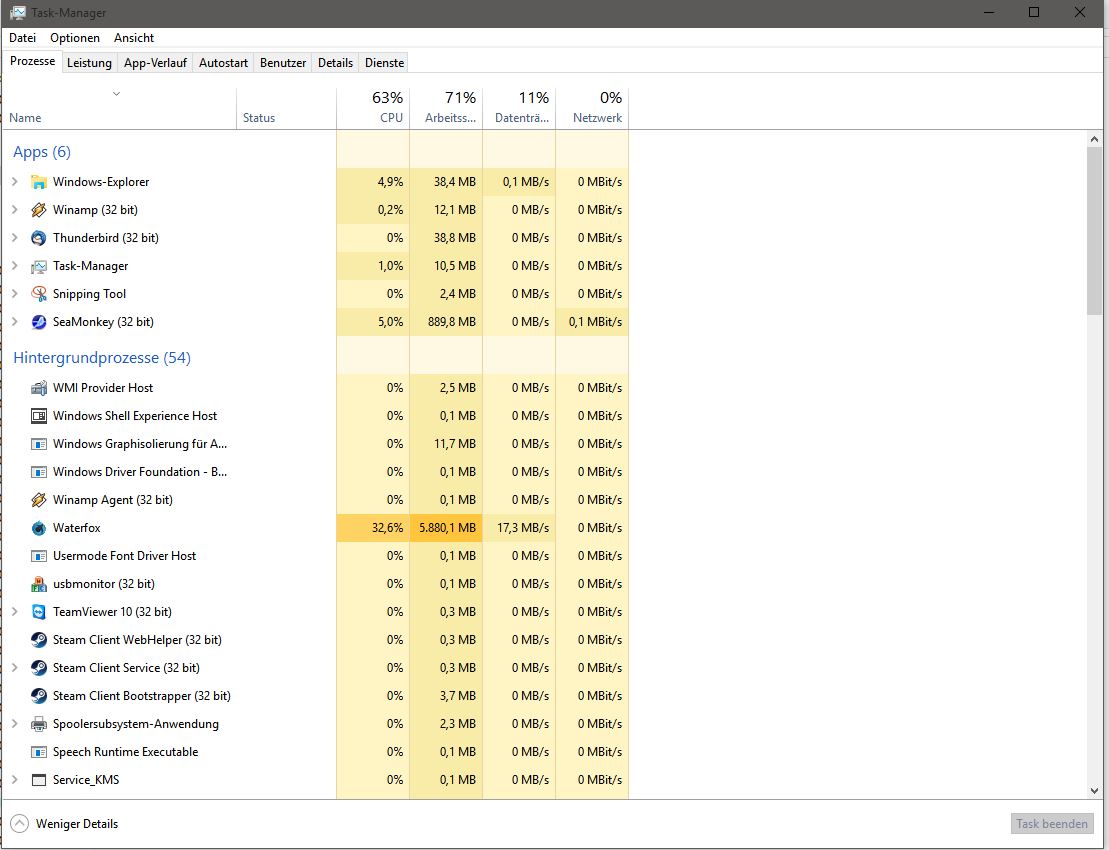Expand the Winamp (32 bit) entry

point(14,210)
